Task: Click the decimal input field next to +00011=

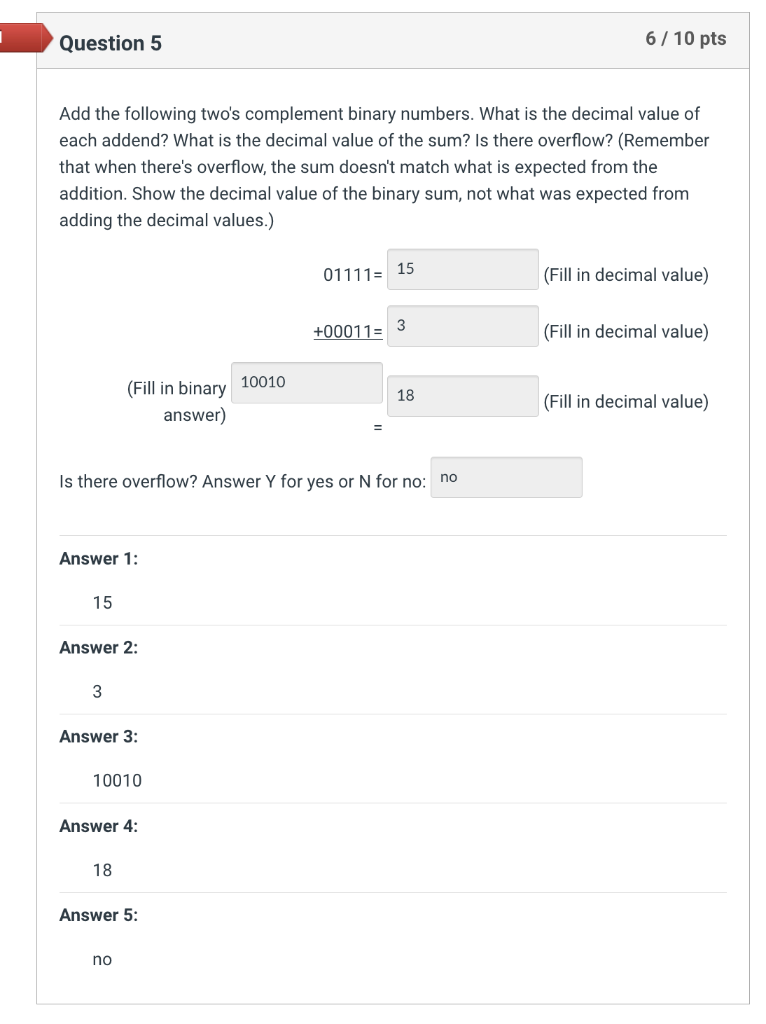Action: [463, 326]
